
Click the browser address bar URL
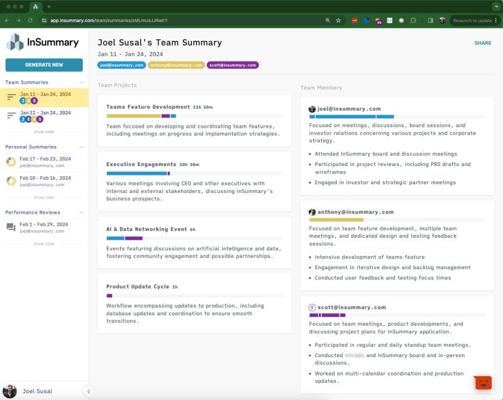point(109,20)
